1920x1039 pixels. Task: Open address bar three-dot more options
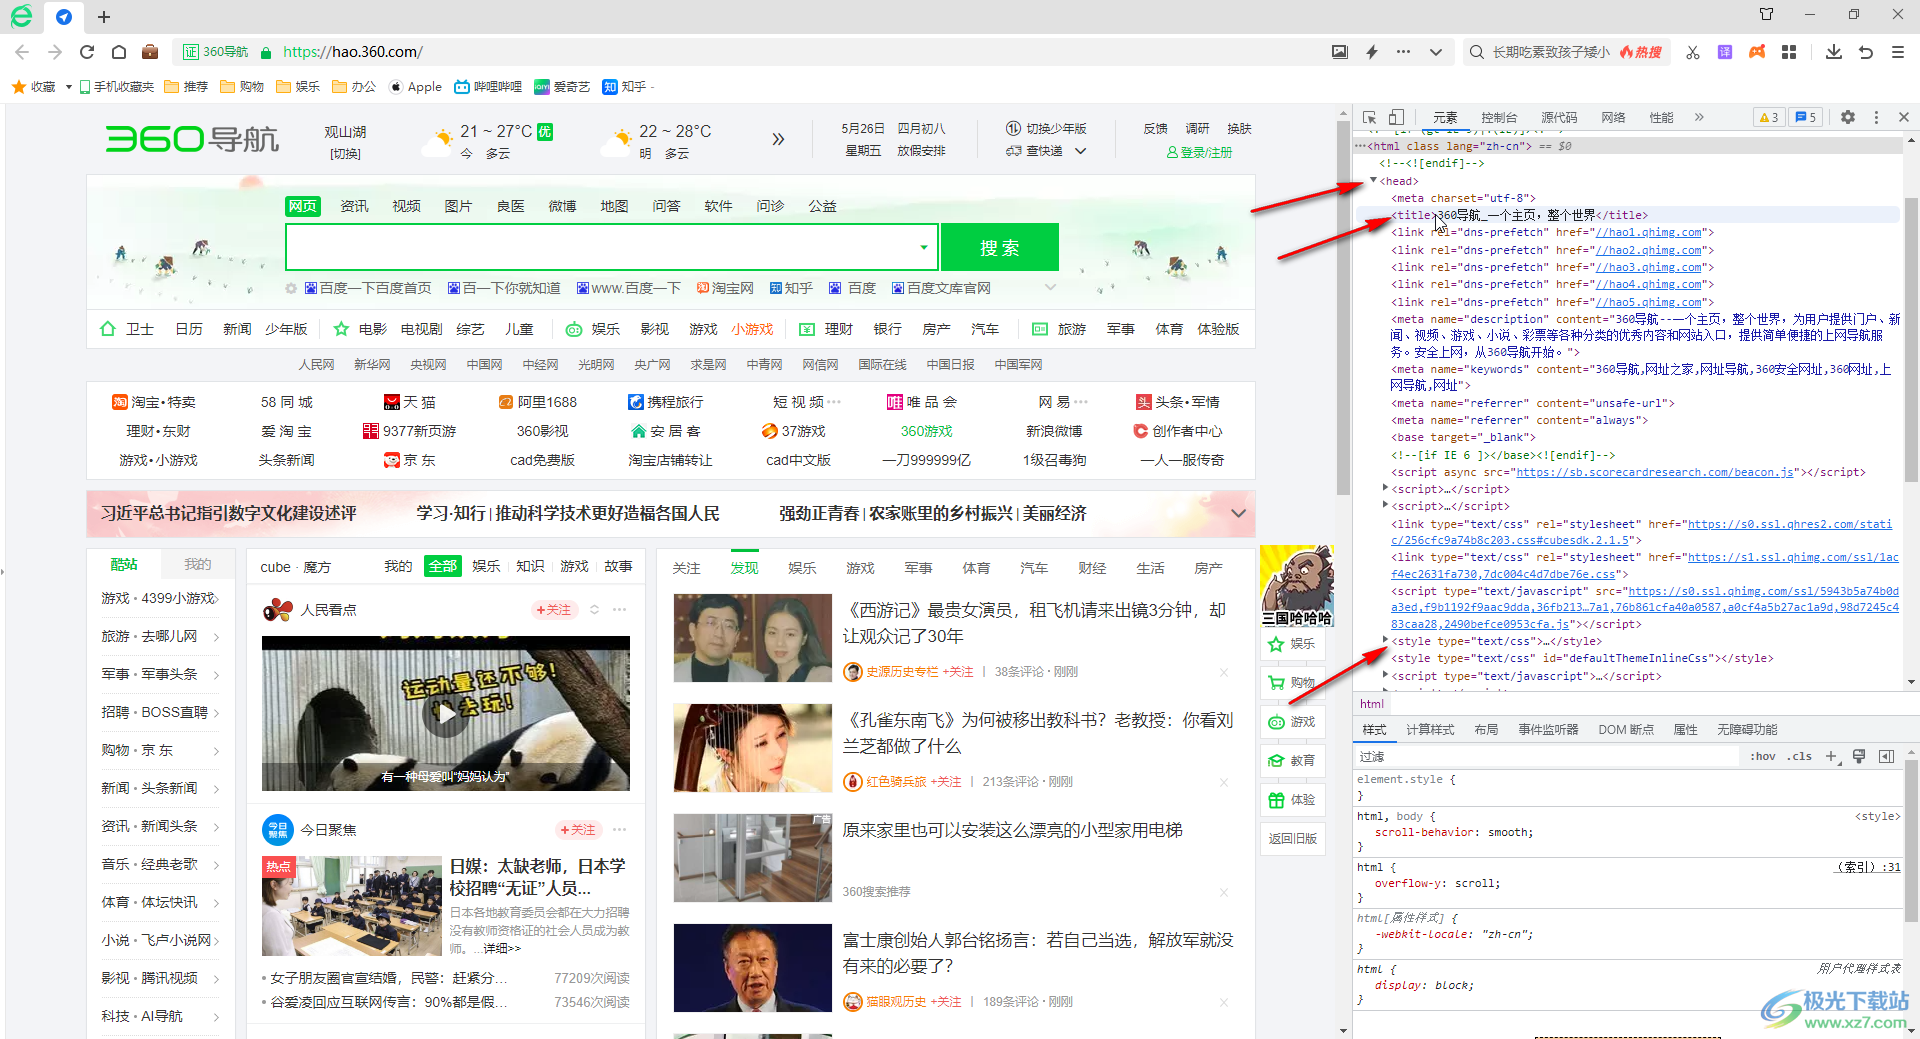[1404, 52]
